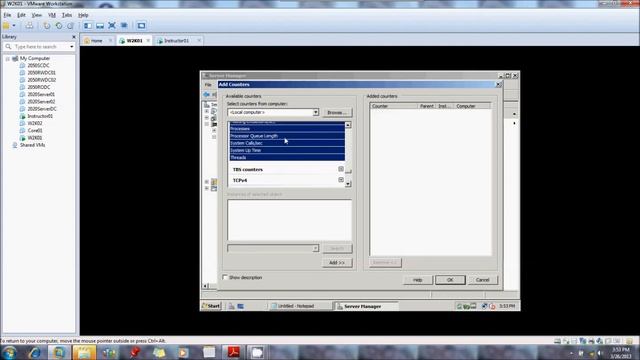
Task: Click the counter list scroll down arrow
Action: pos(348,184)
